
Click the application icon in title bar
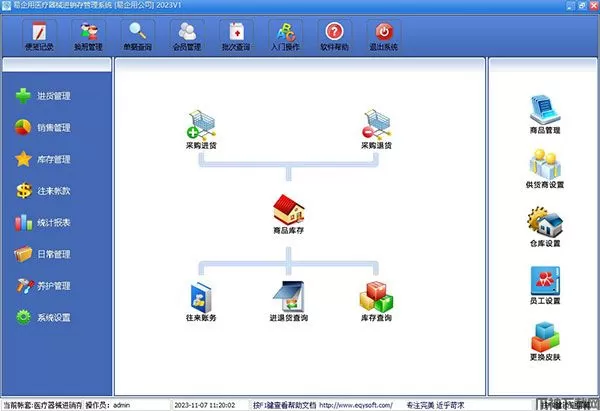[x=6, y=5]
